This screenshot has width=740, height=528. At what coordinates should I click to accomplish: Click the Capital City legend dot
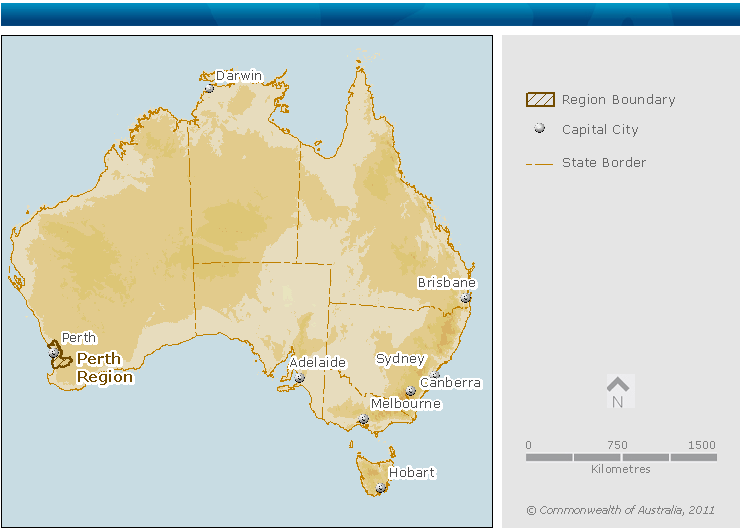pos(539,128)
